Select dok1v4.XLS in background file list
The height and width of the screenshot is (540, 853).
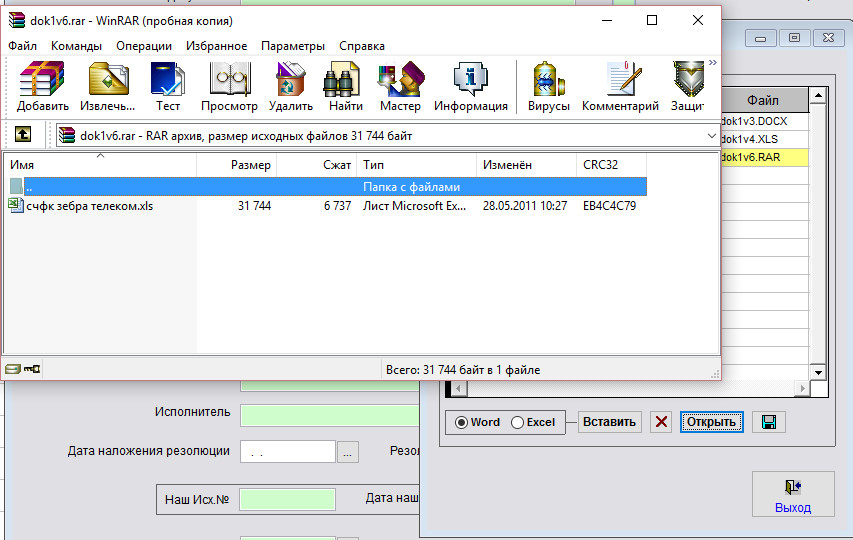point(764,139)
